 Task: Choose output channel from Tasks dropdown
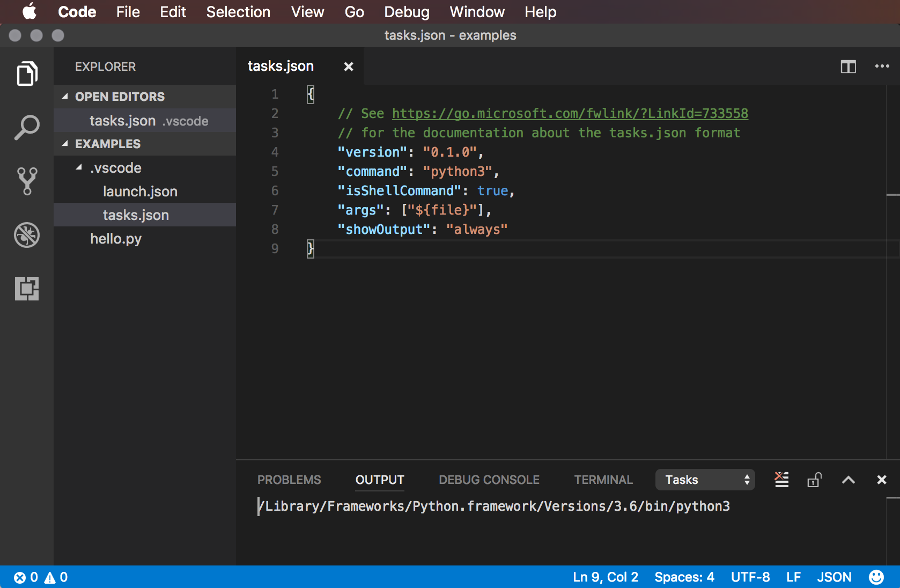point(705,480)
